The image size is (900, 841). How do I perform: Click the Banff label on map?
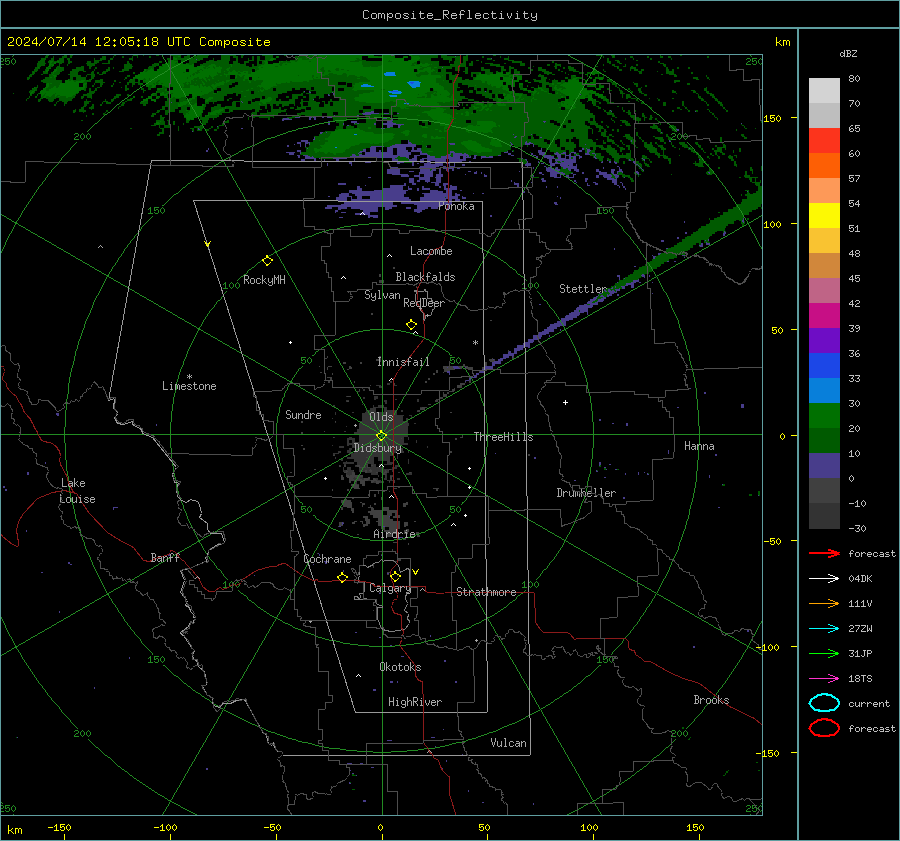click(165, 557)
